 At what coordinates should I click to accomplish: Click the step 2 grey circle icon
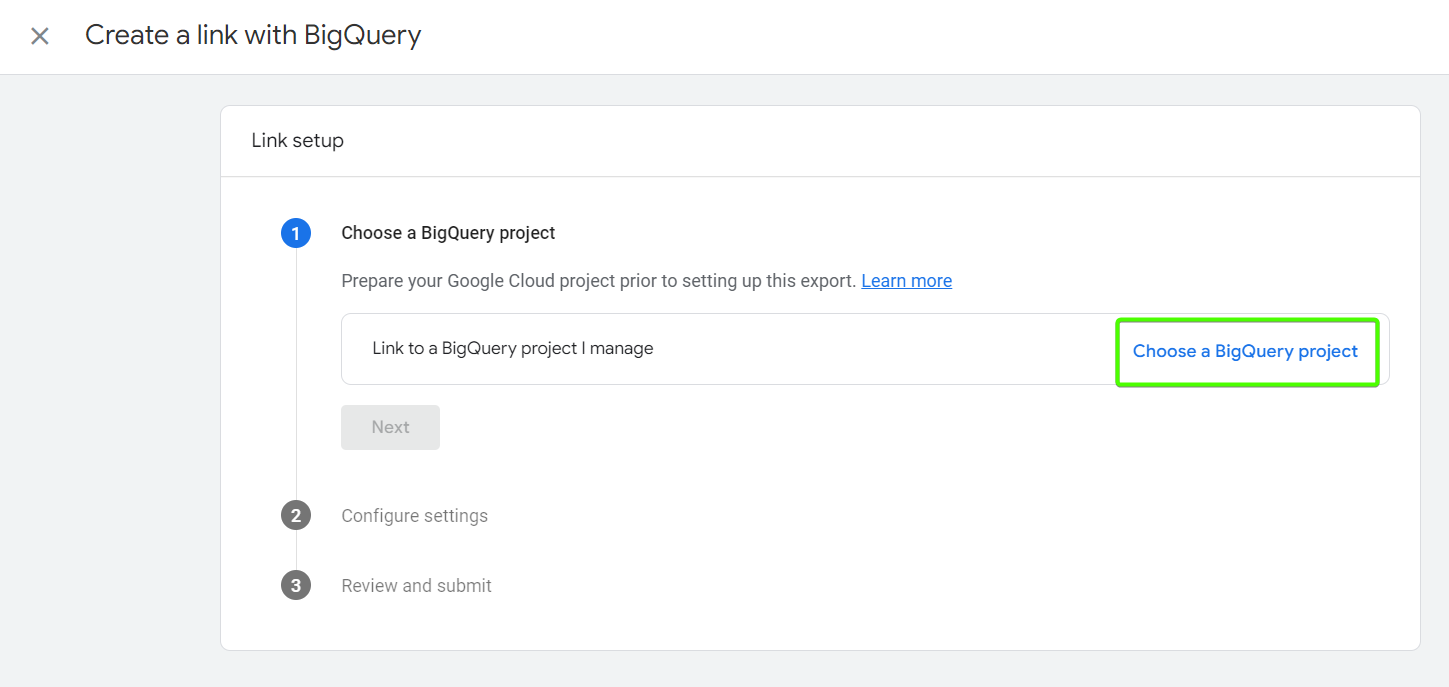296,515
